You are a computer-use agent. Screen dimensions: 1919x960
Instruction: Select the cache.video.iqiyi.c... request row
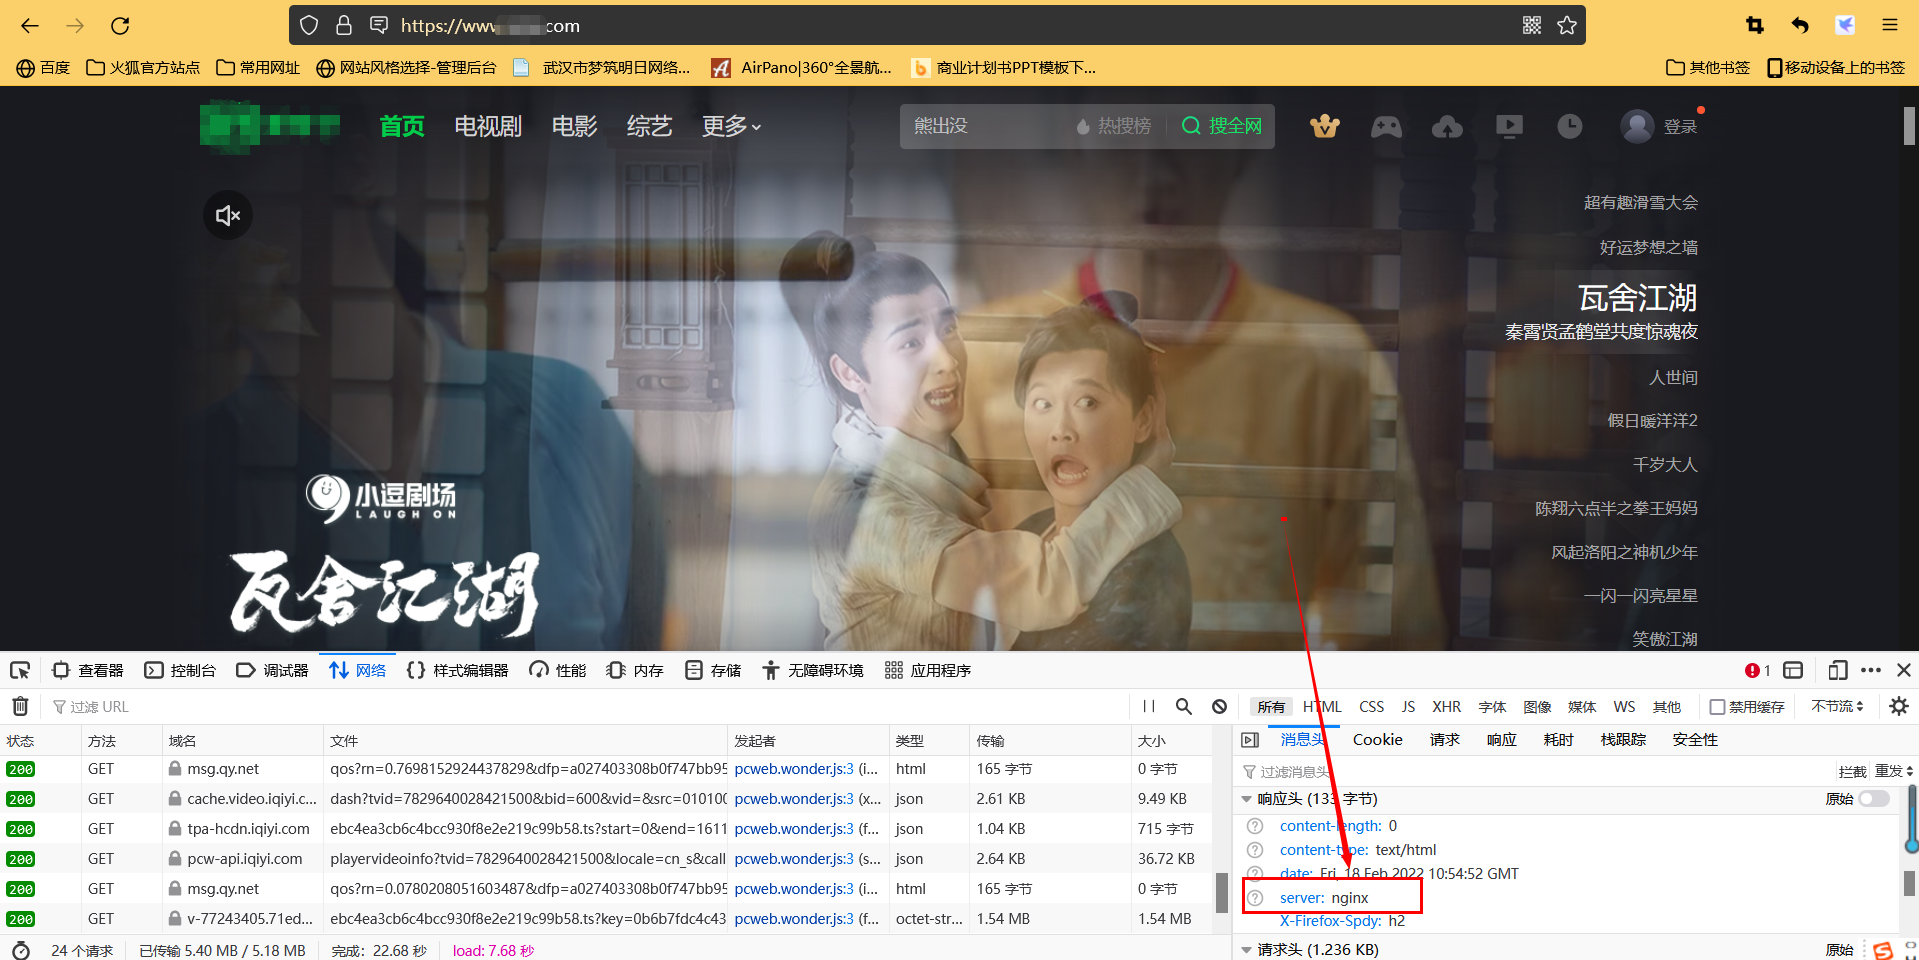pyautogui.click(x=608, y=799)
